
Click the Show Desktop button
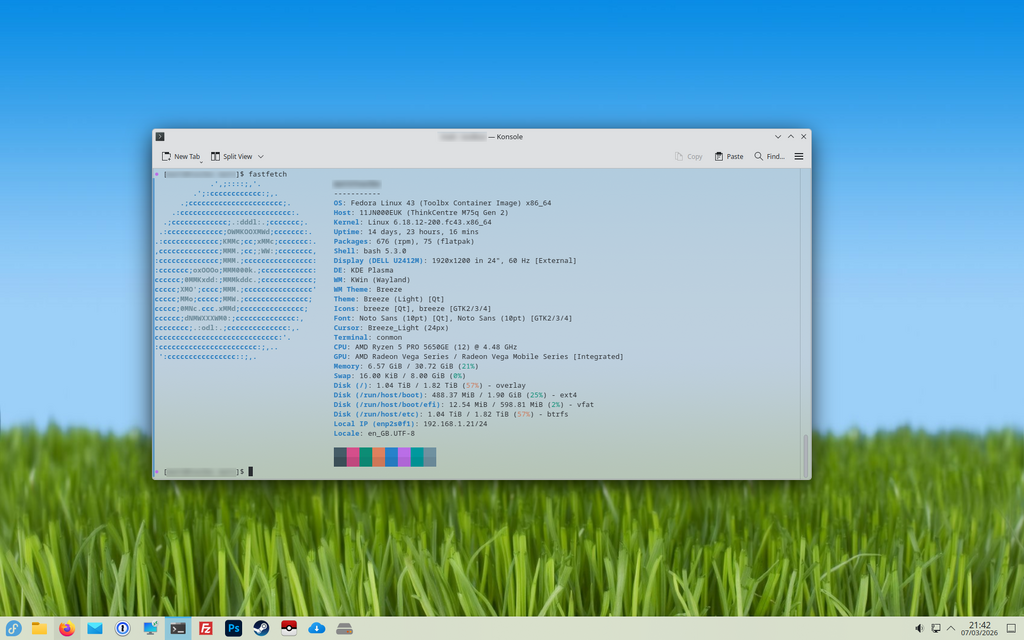(x=1012, y=628)
